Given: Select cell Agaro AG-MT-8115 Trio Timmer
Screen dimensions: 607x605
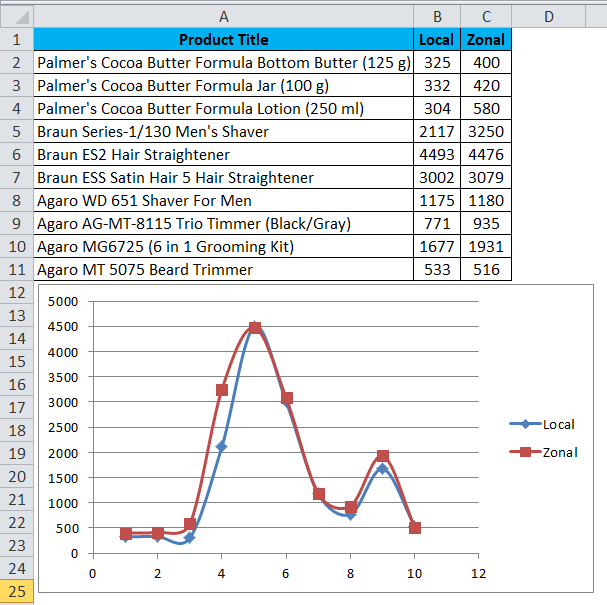Looking at the screenshot, I should pyautogui.click(x=224, y=224).
